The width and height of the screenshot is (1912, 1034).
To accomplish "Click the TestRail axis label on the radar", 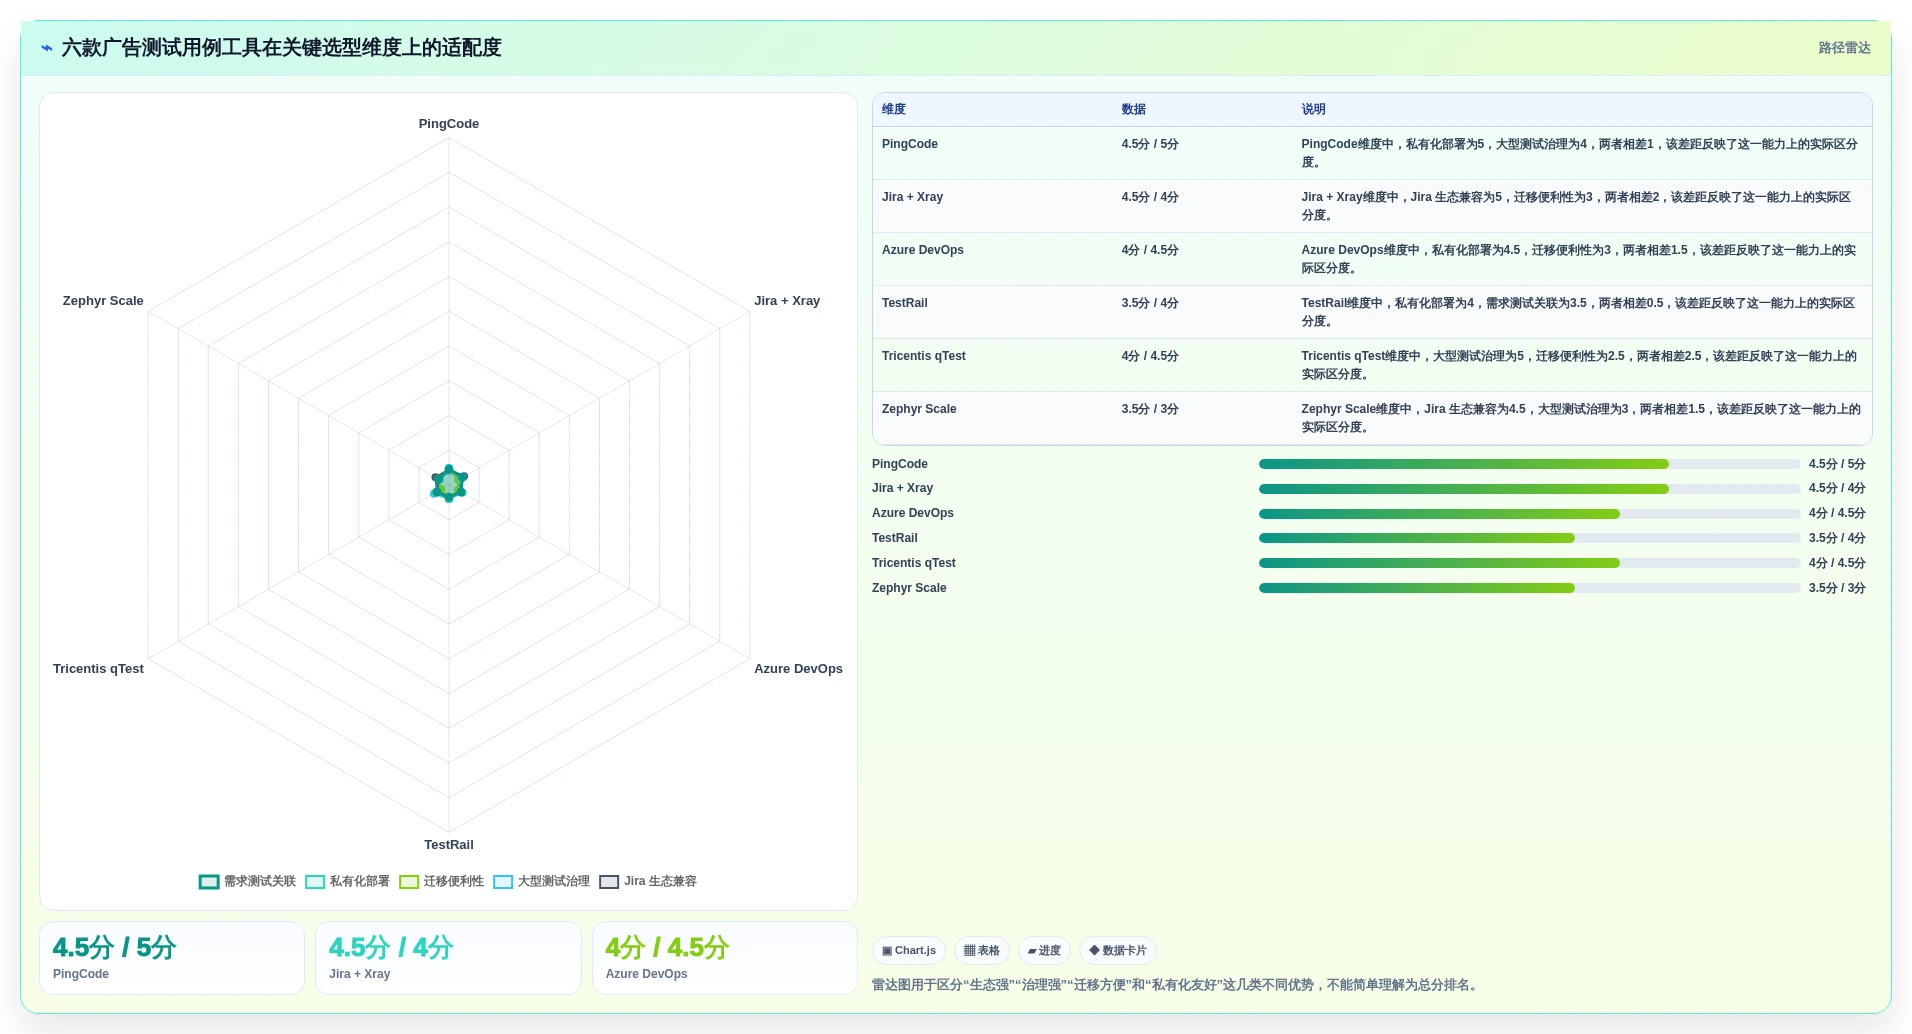I will click(449, 845).
